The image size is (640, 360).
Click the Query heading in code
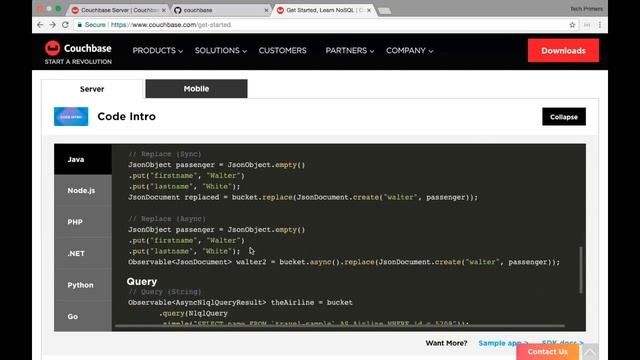(x=142, y=281)
